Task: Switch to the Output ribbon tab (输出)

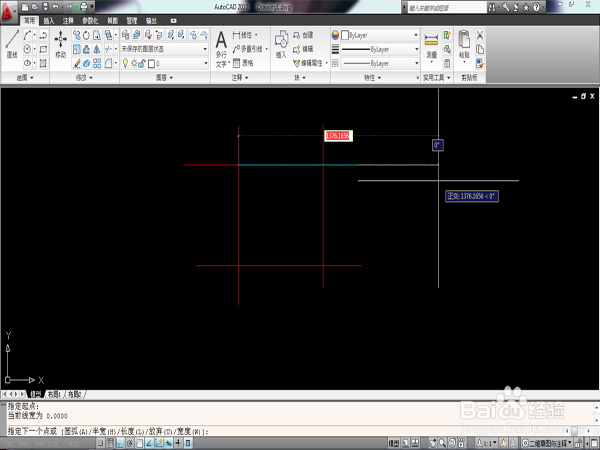Action: pos(151,21)
